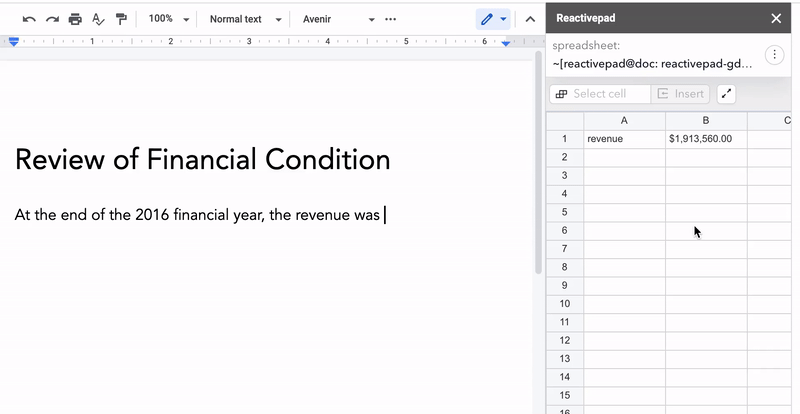Click the left indent marker on ruler

14,42
